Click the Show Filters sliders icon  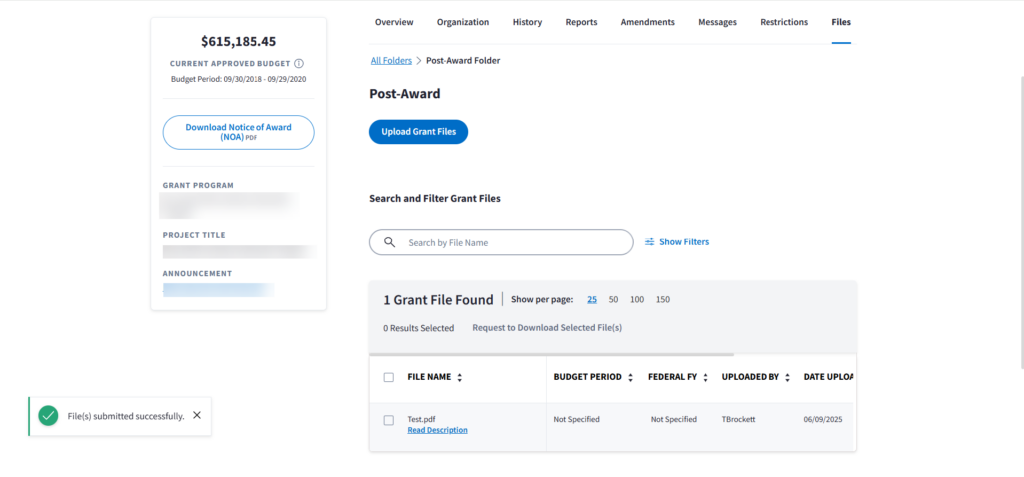coord(650,242)
